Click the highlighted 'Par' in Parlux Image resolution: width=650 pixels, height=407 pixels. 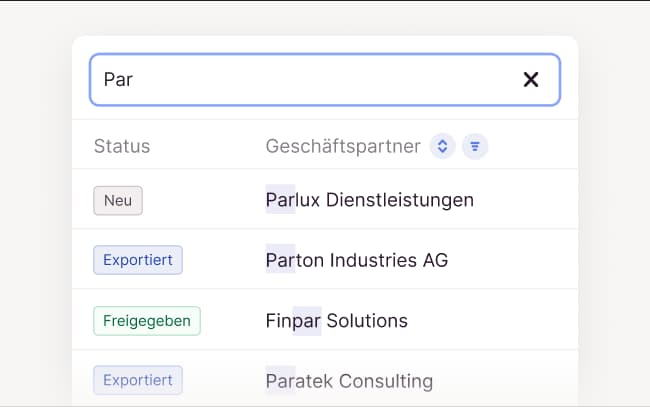click(281, 200)
